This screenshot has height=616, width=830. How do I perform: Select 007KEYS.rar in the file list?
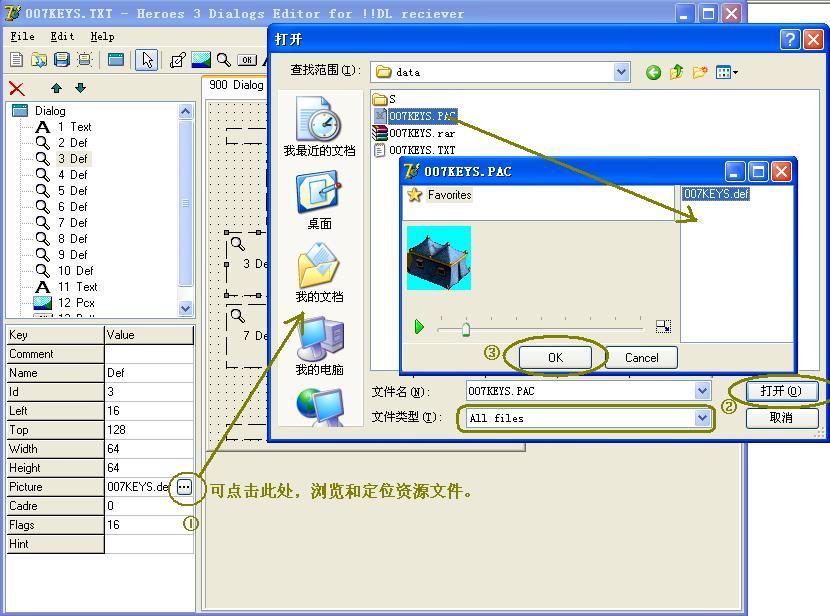421,133
